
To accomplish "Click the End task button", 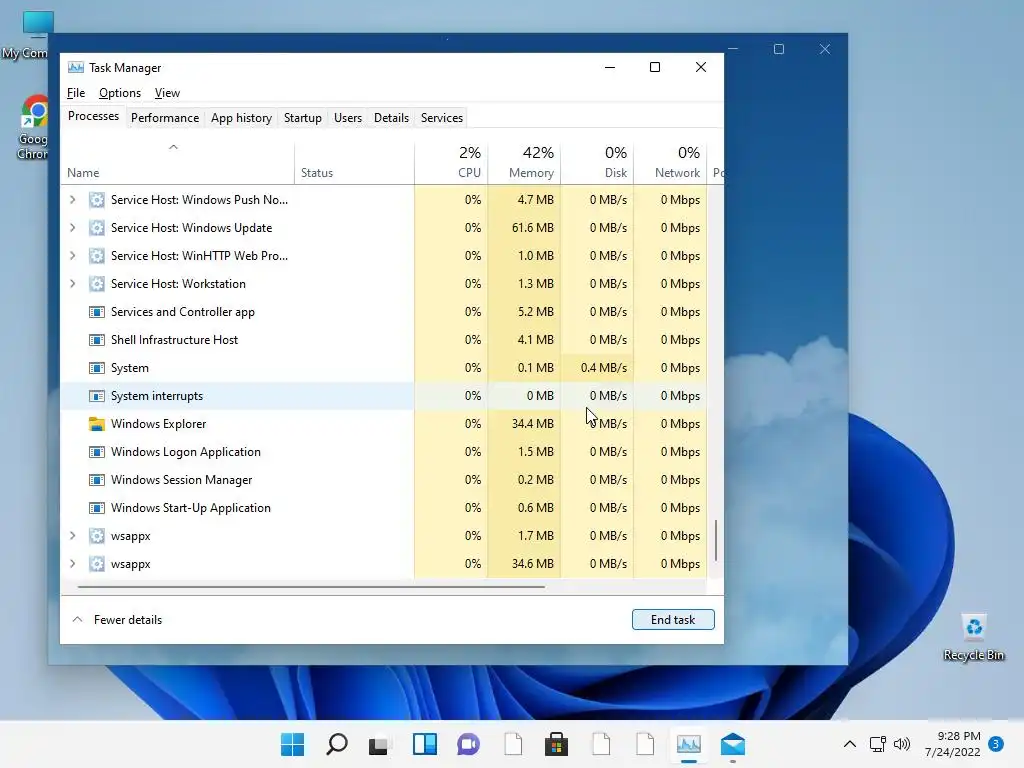I will pos(673,620).
